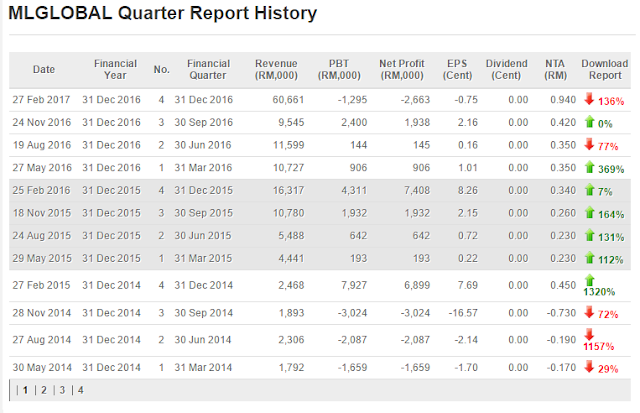Open the 136% change link
640x413 pixels.
[611, 101]
